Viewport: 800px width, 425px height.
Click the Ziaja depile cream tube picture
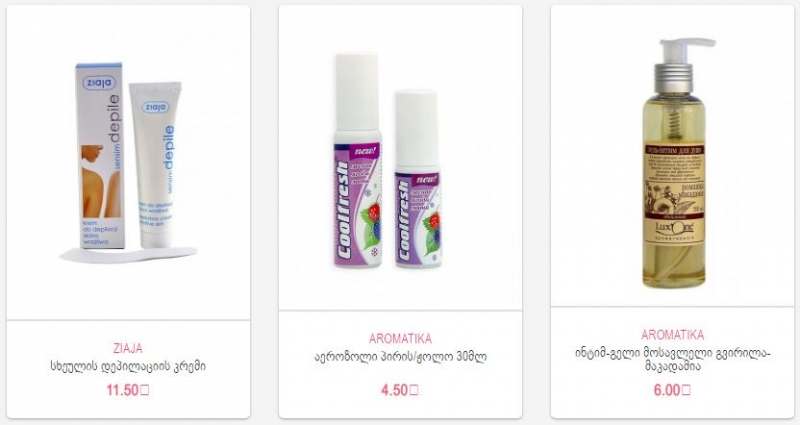pyautogui.click(x=155, y=164)
